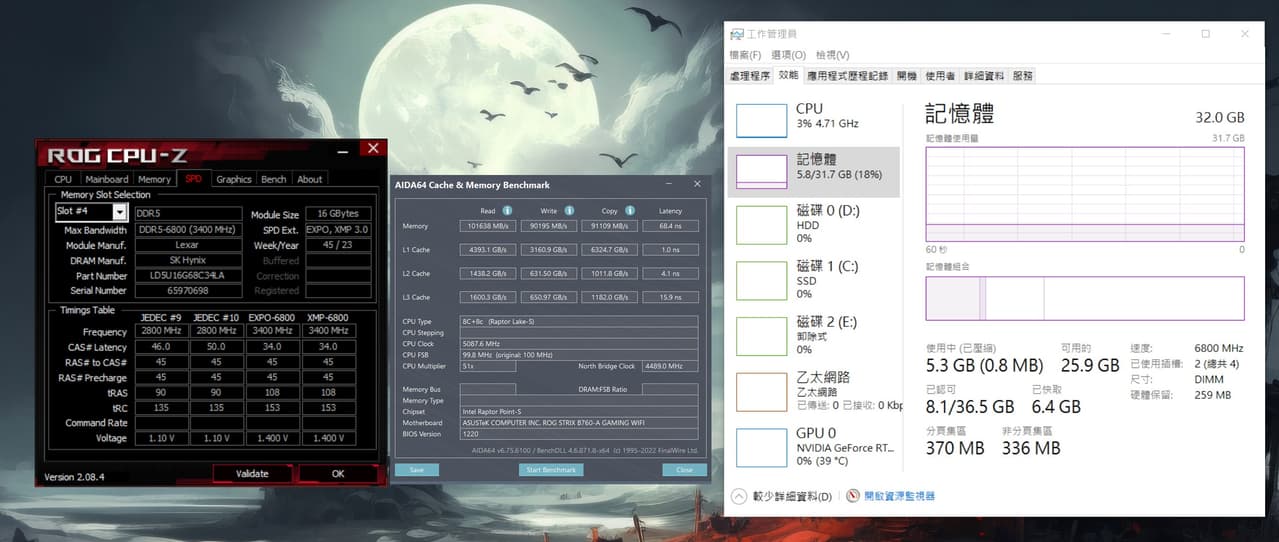
Task: Open the 選項(O) menu in Task Manager
Action: point(788,55)
